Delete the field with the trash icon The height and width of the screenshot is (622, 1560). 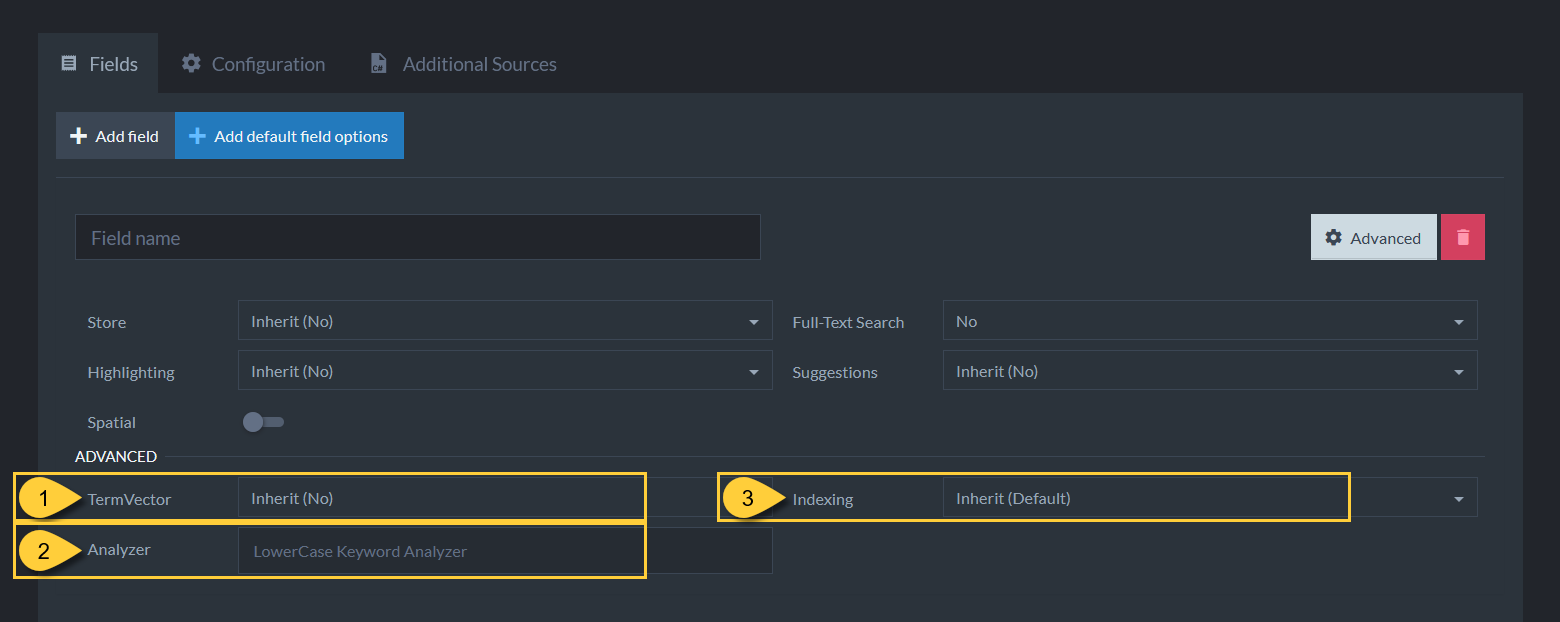(1462, 237)
